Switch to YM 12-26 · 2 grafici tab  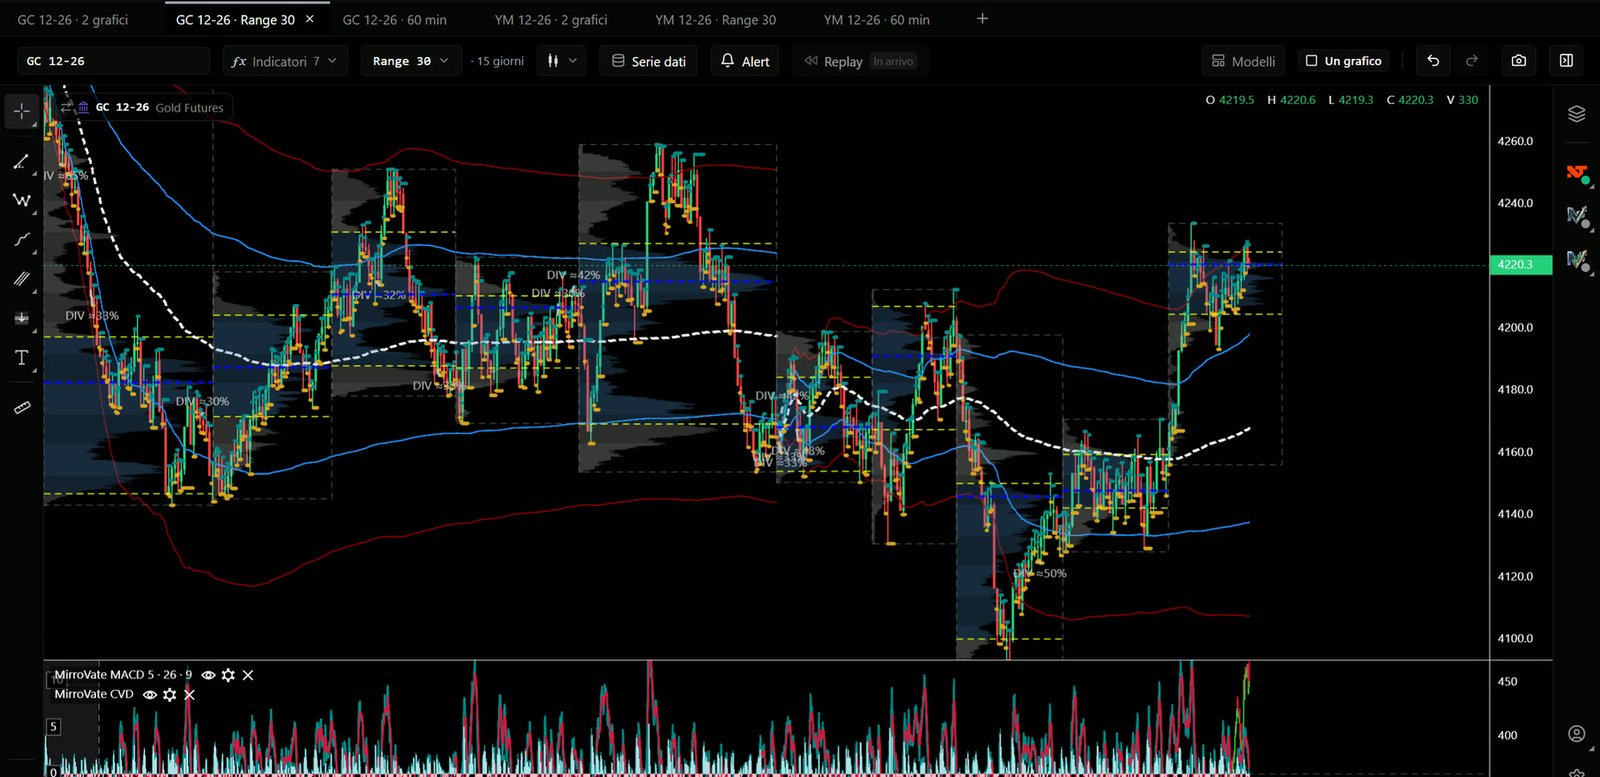[551, 19]
